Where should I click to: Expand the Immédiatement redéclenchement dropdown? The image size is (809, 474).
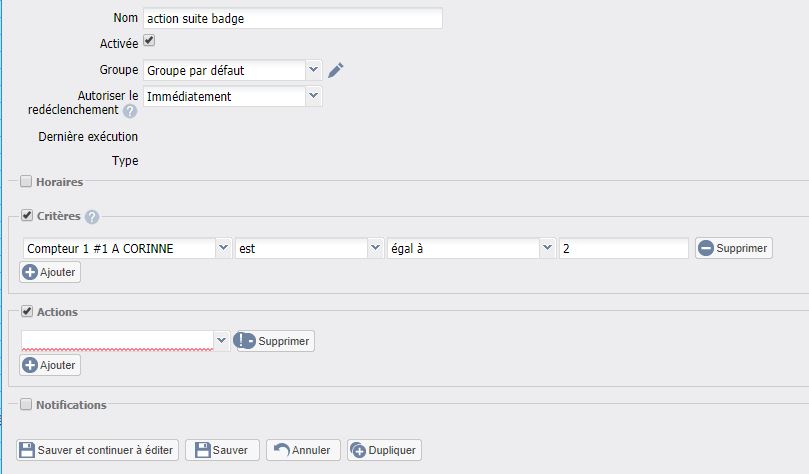point(314,96)
